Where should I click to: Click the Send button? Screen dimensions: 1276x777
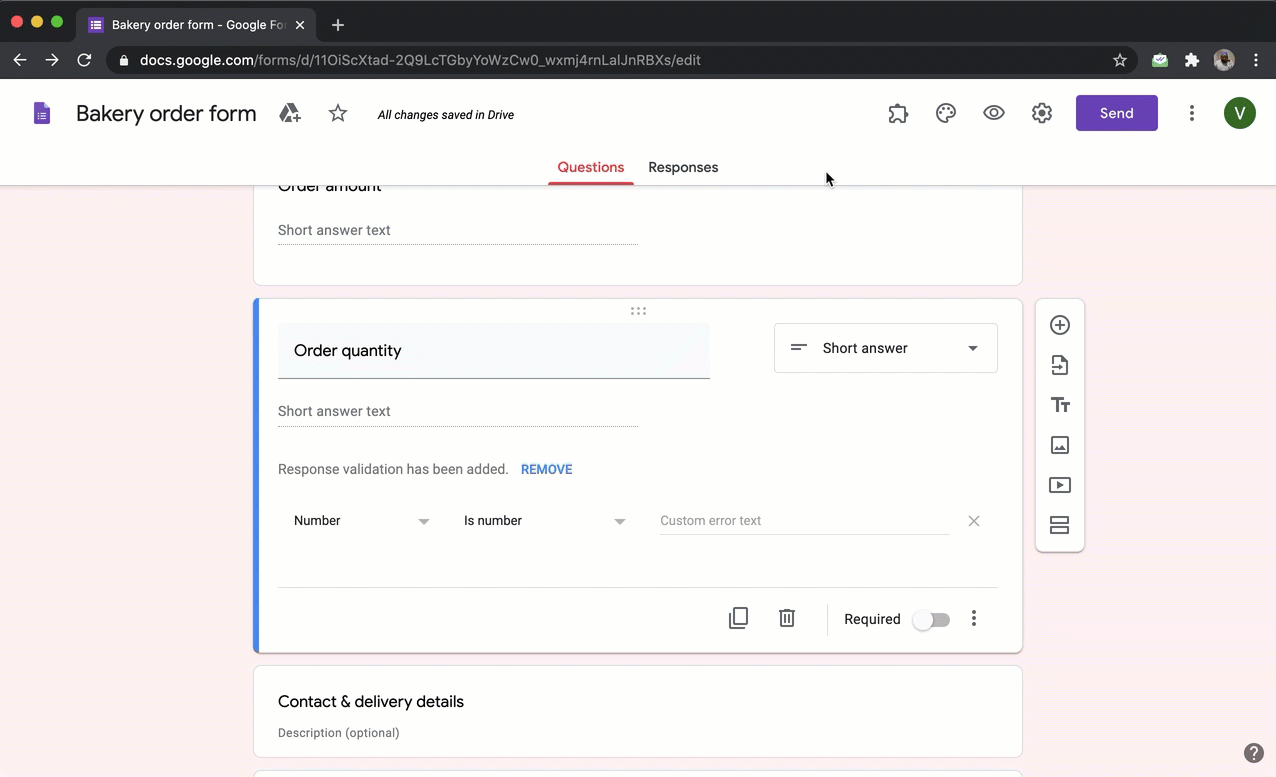(x=1116, y=113)
